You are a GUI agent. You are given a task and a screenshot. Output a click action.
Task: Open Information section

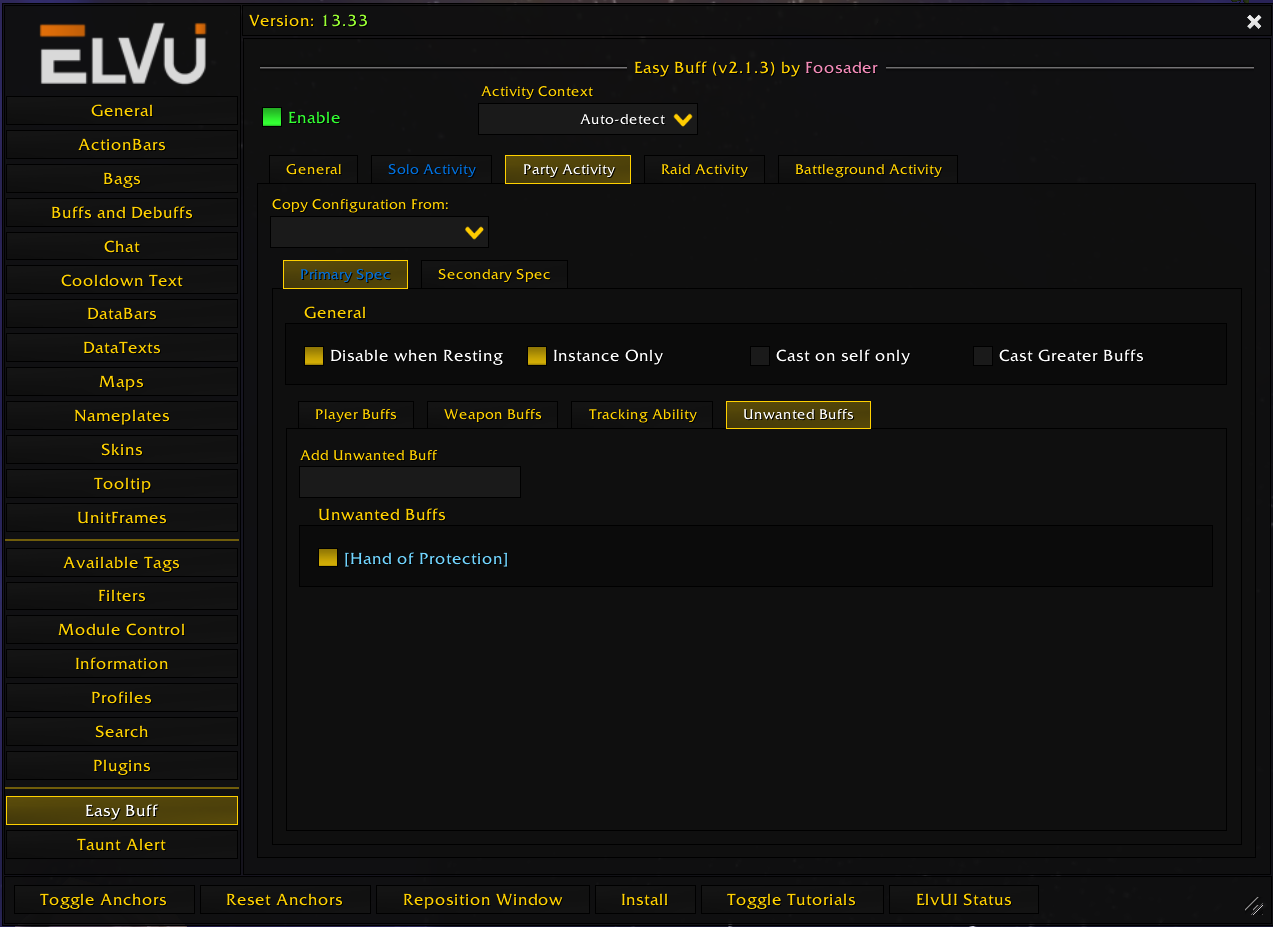[x=122, y=664]
